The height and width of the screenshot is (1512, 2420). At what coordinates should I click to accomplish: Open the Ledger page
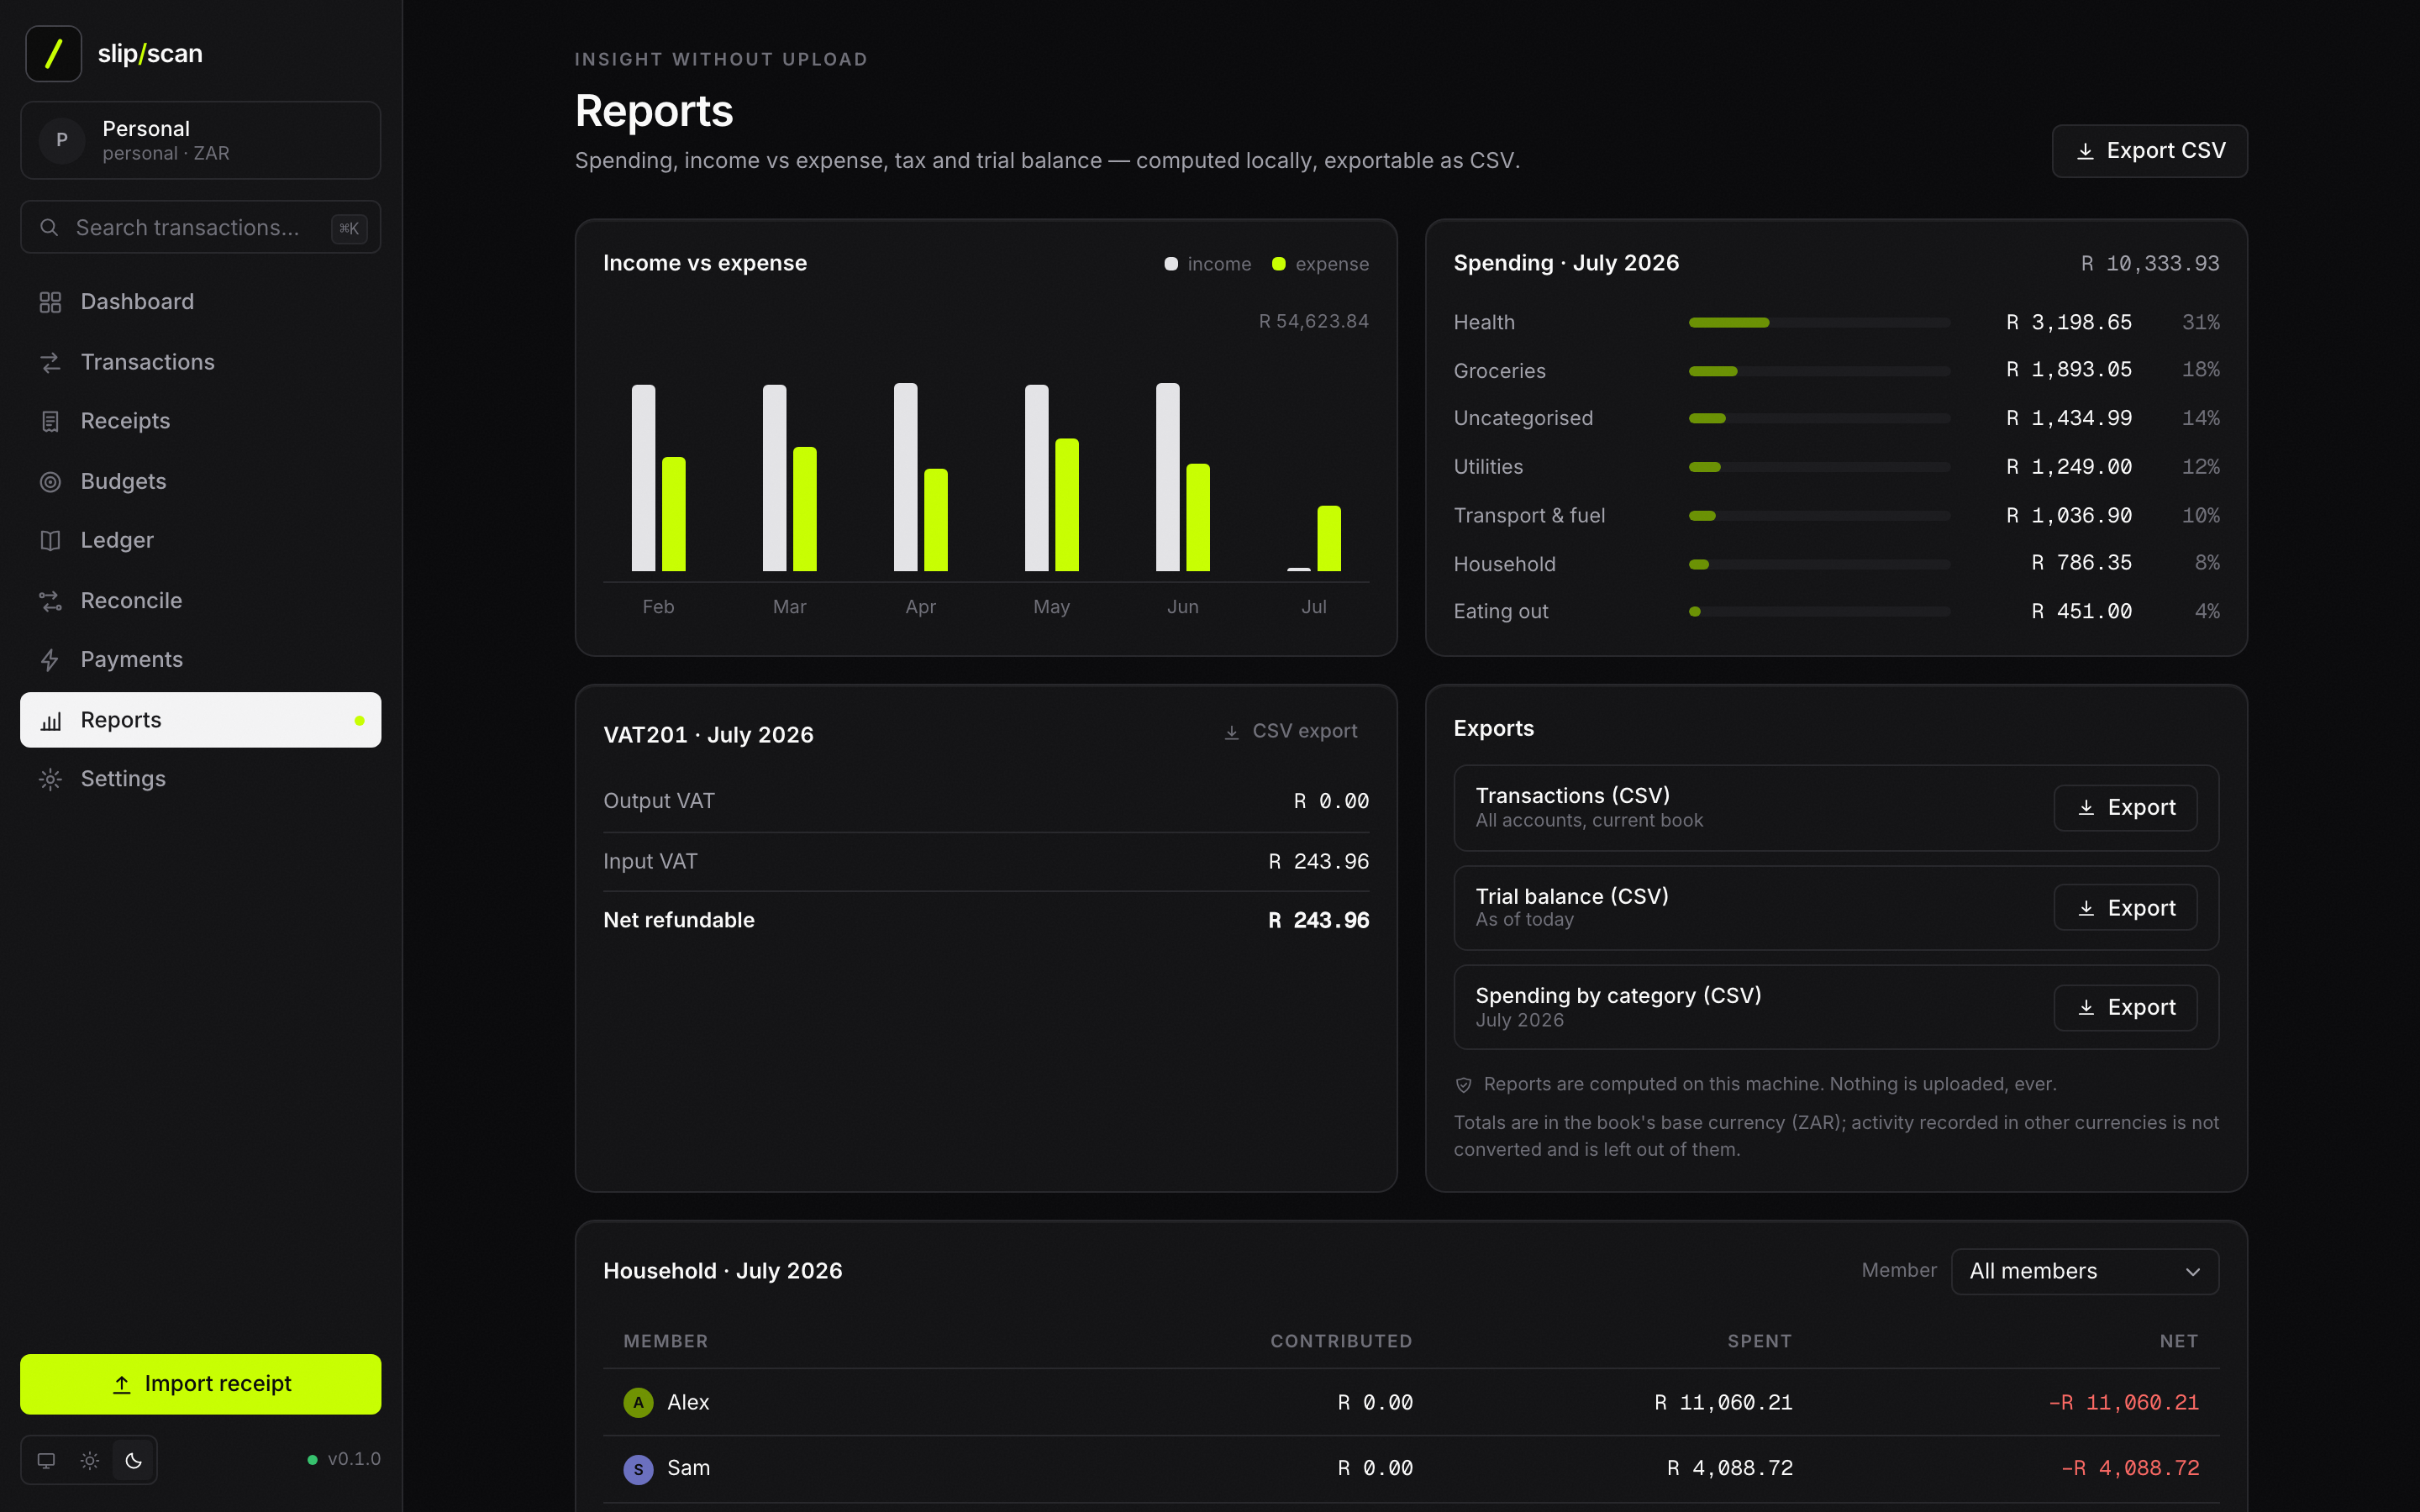[200, 541]
